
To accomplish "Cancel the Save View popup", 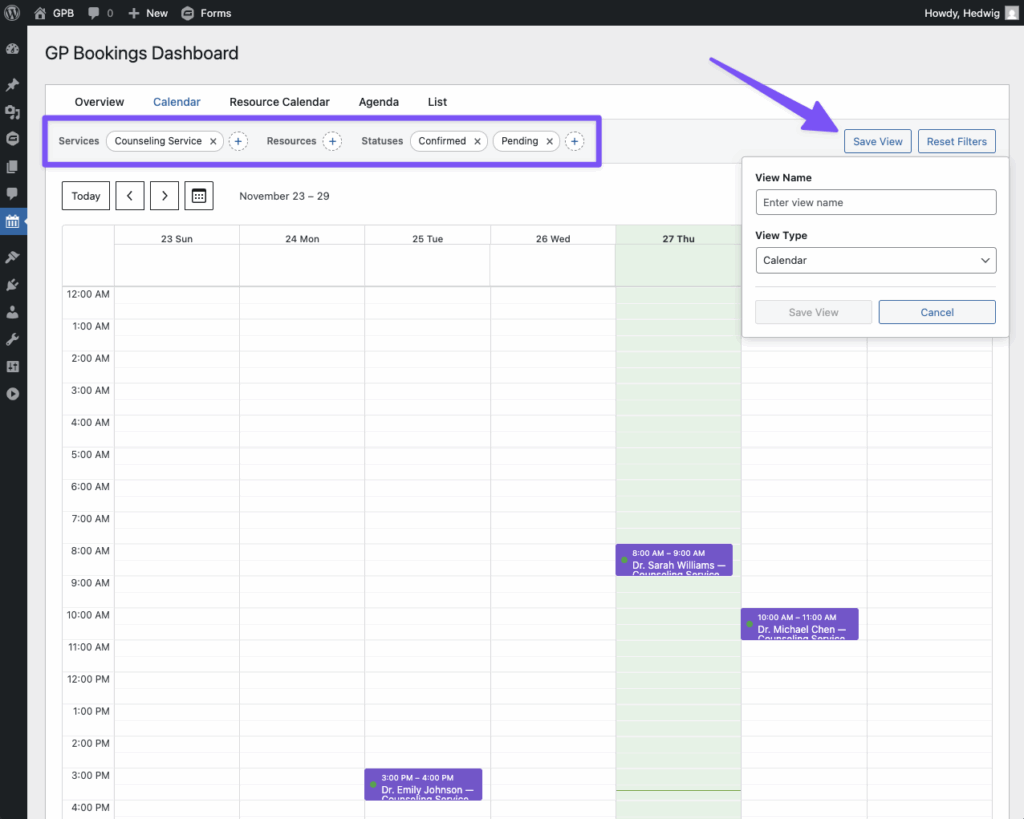I will click(936, 312).
